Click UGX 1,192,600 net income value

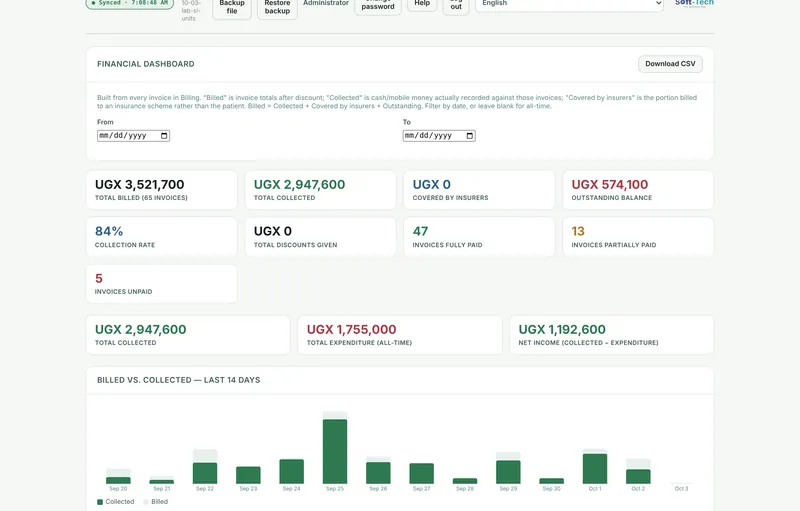pyautogui.click(x=562, y=329)
